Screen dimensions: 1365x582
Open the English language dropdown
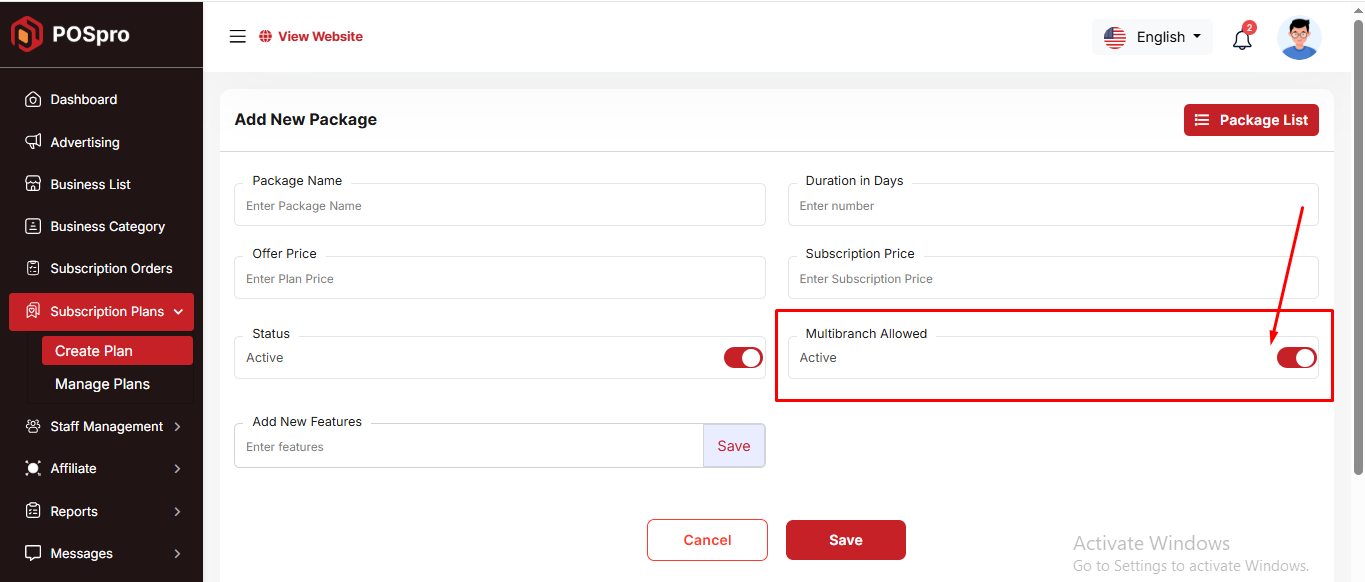[x=1152, y=37]
